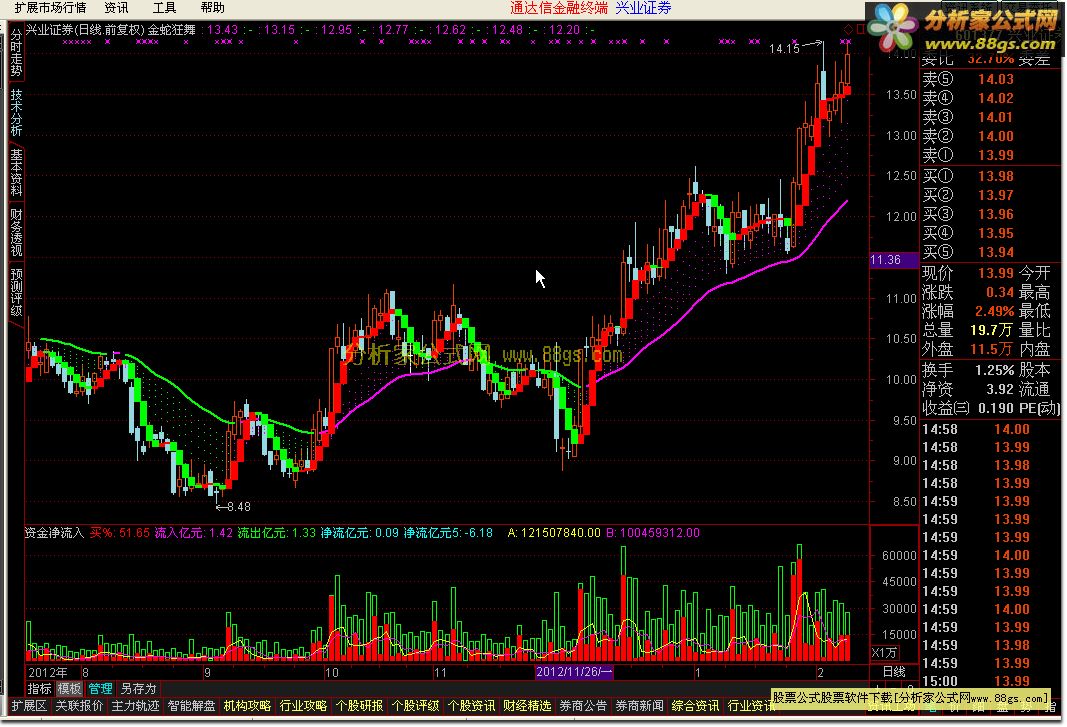The width and height of the screenshot is (1067, 727).
Task: Open the 扩展市场行情 menu
Action: pyautogui.click(x=50, y=8)
